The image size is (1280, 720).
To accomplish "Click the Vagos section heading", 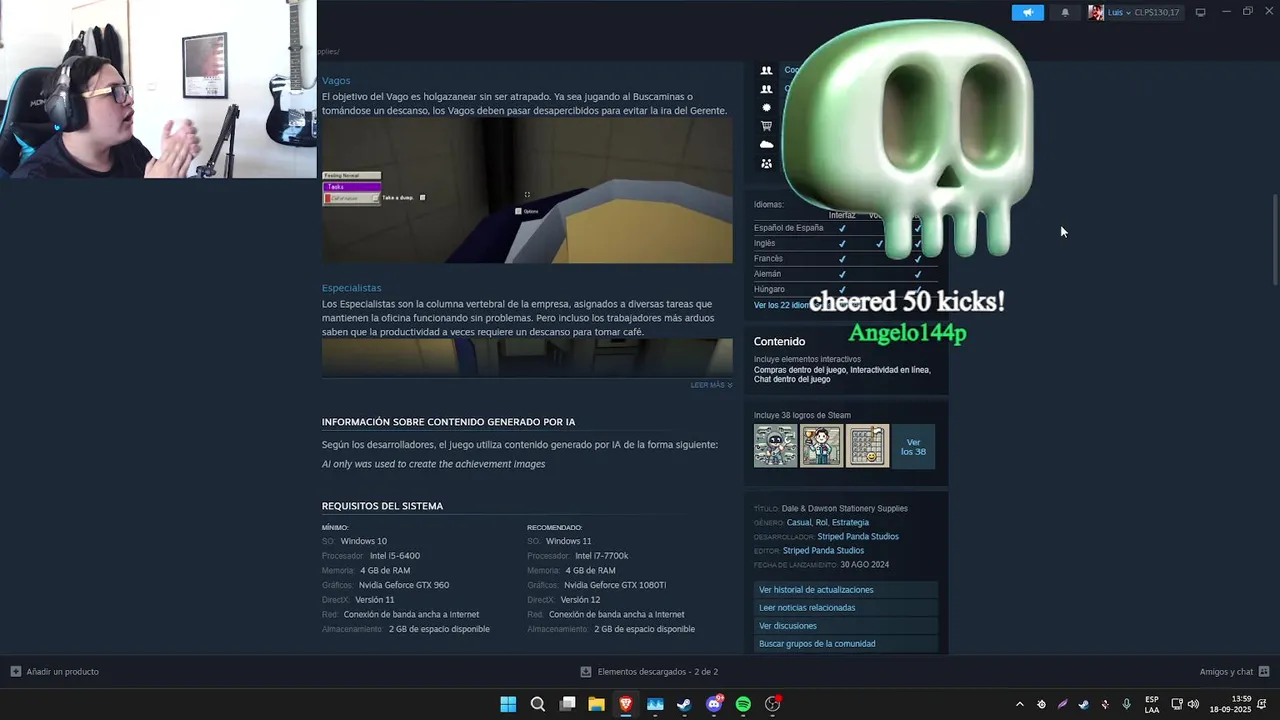I will tap(336, 81).
